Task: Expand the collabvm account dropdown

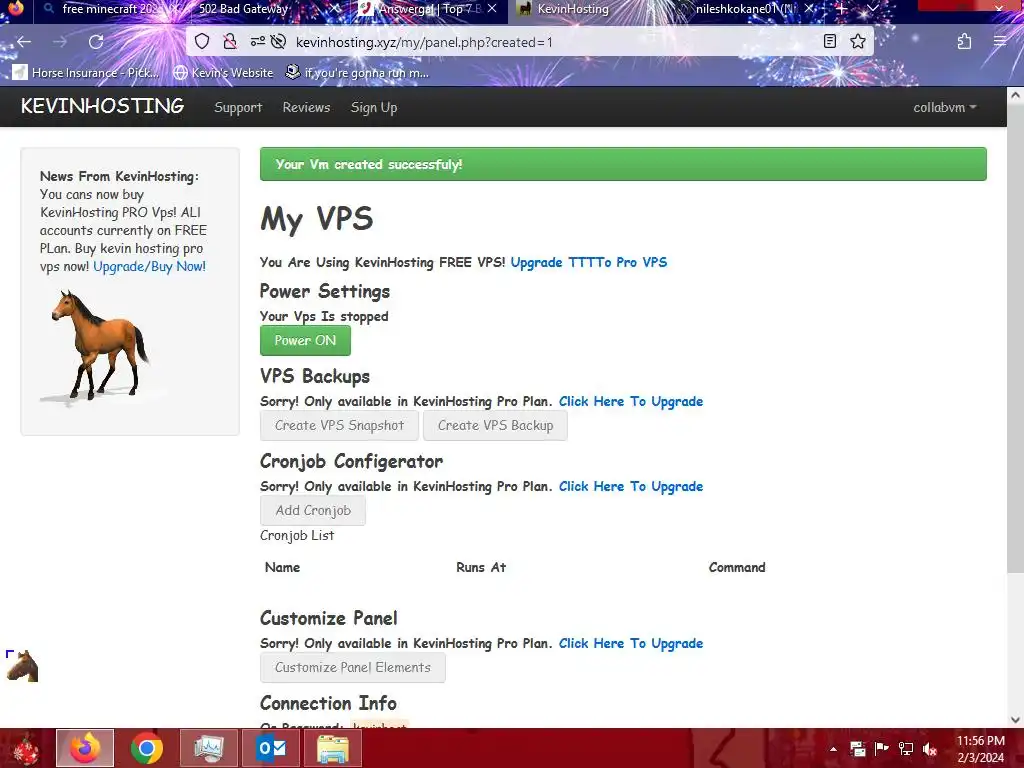Action: pos(945,107)
